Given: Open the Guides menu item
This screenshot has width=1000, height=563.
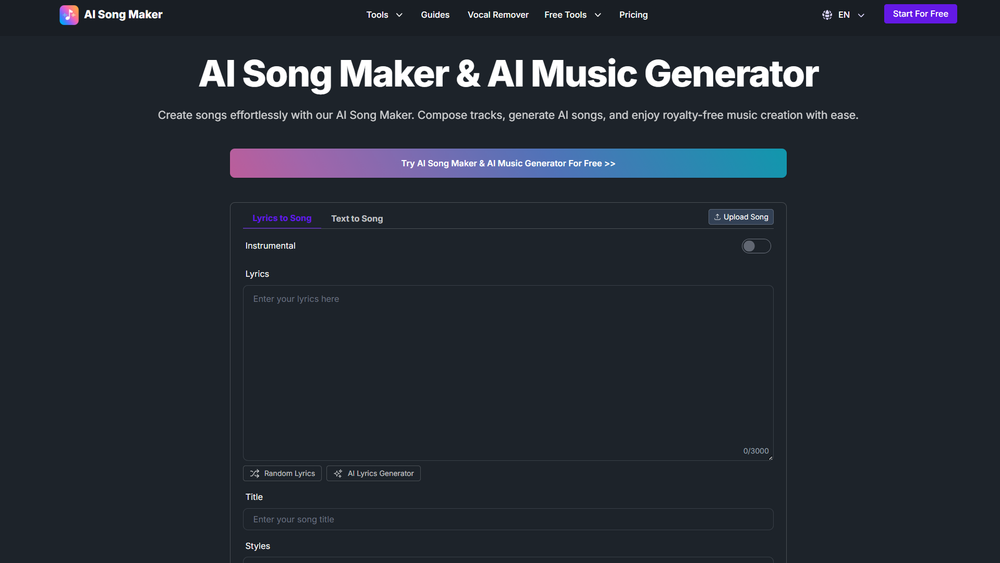Looking at the screenshot, I should [x=435, y=15].
